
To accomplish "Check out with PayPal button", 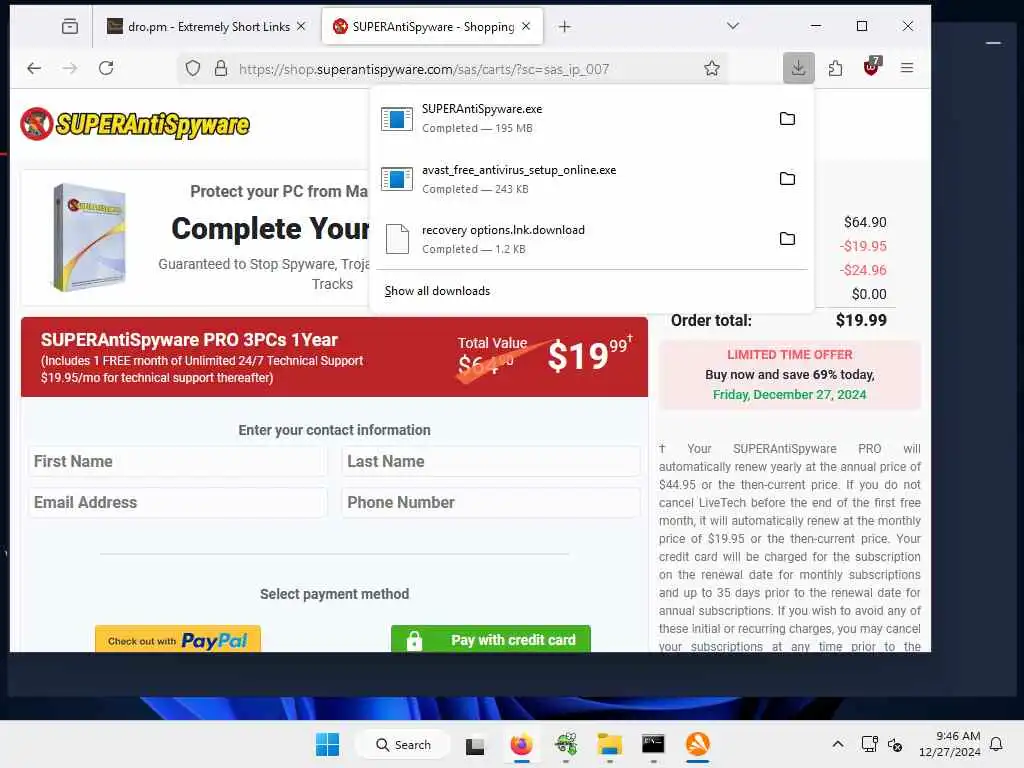I will tap(178, 639).
